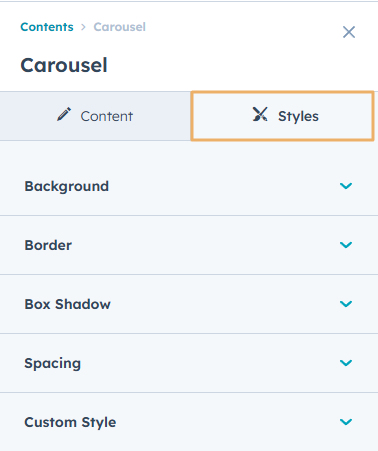Click the pencil icon on Content tab
The image size is (378, 451).
(64, 114)
